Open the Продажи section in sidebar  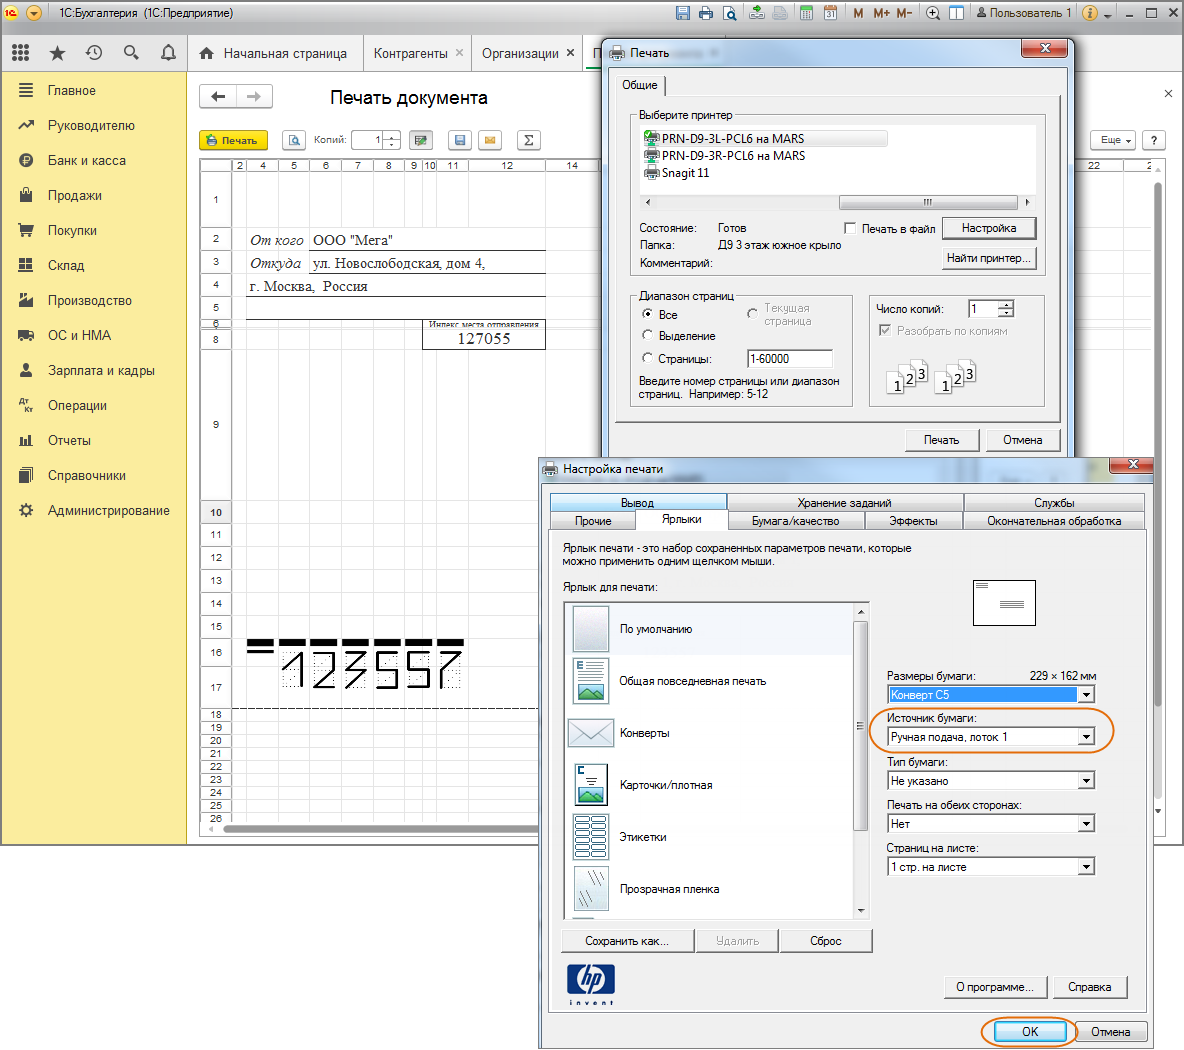pos(75,195)
